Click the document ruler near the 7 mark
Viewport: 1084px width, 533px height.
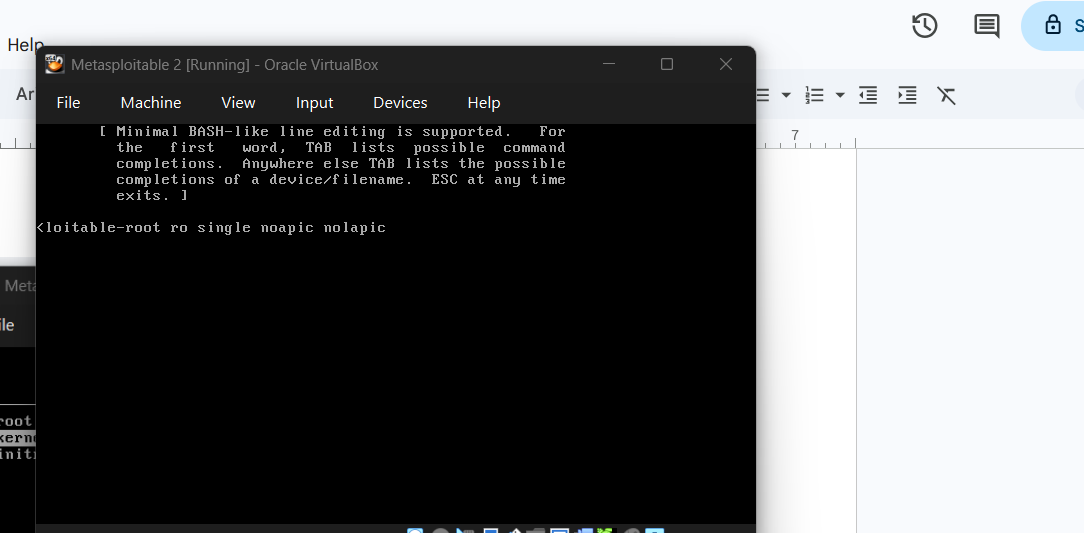coord(795,137)
